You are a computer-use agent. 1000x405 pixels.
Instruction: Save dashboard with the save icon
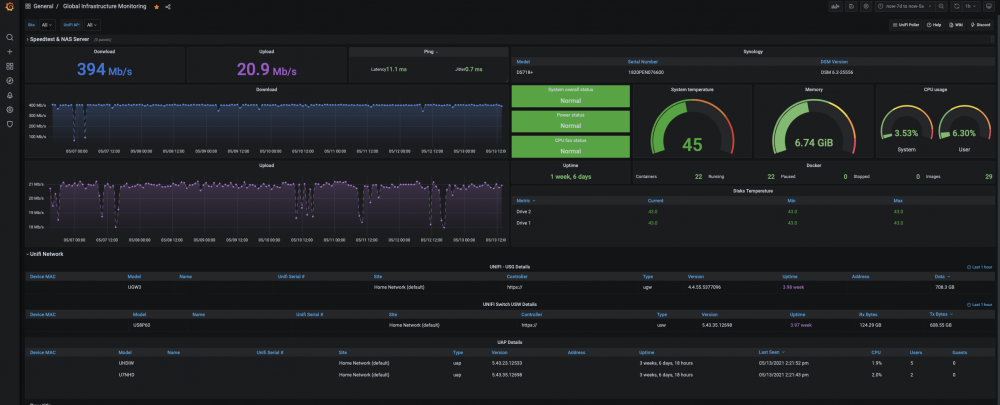[x=851, y=7]
